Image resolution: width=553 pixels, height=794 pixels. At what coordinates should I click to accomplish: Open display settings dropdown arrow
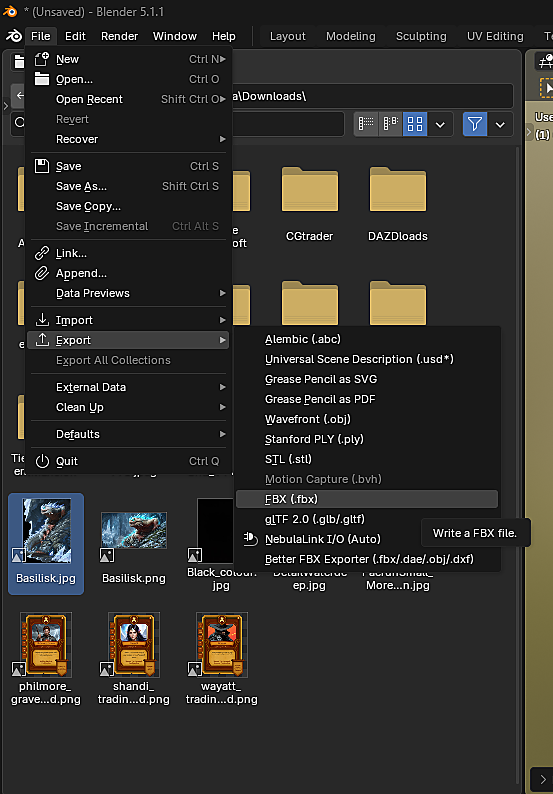pyautogui.click(x=440, y=125)
